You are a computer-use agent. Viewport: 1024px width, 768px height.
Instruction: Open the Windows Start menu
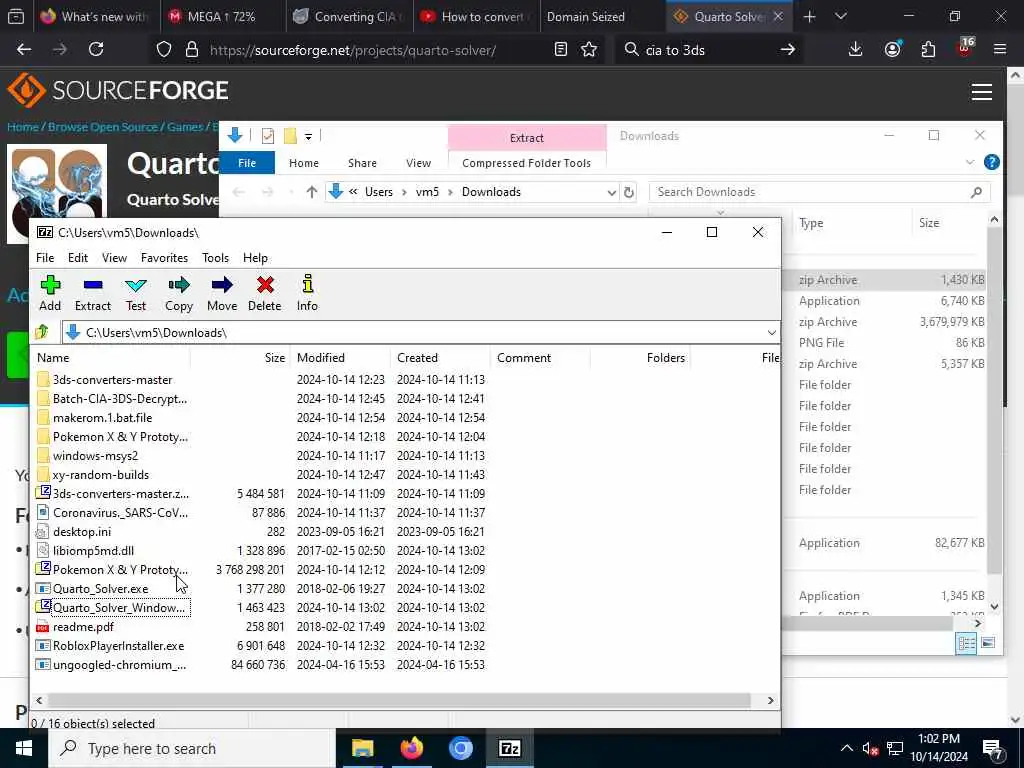pos(24,748)
